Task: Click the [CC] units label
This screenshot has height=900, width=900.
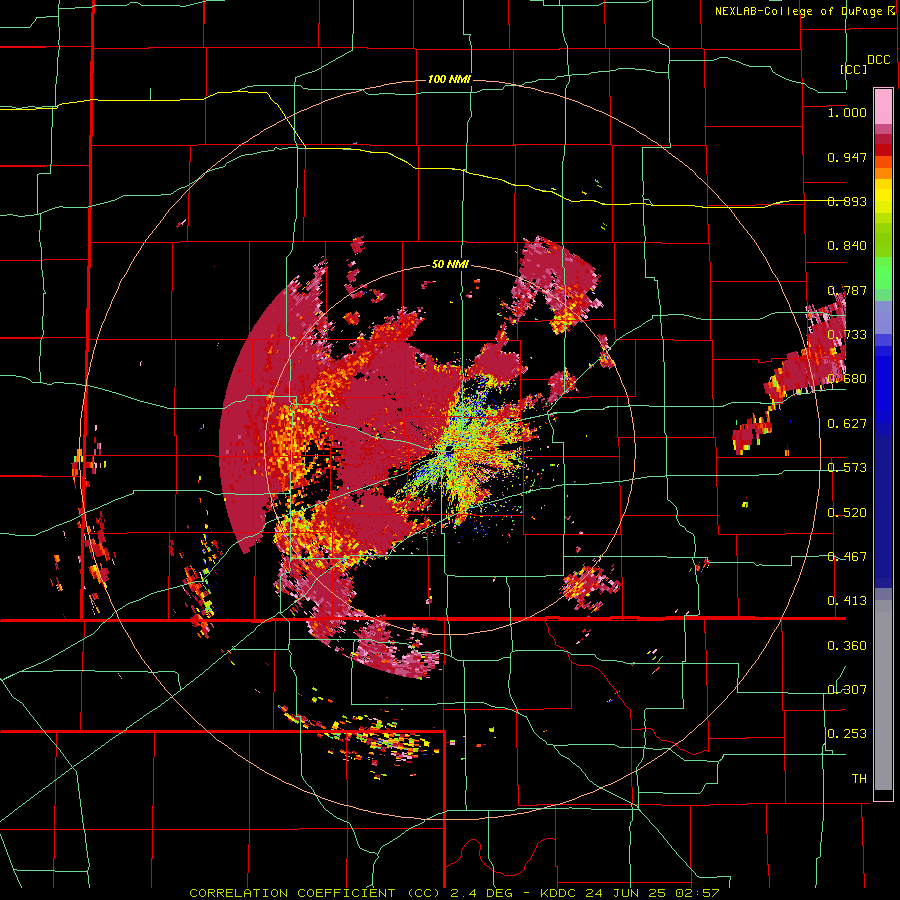Action: point(854,69)
